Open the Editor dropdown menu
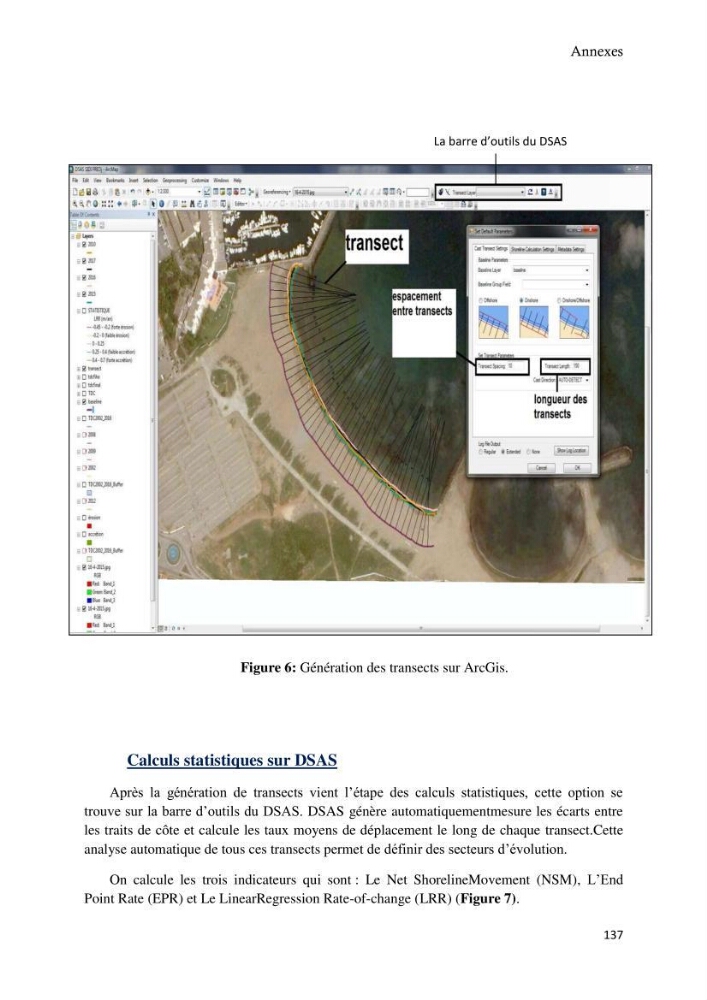Image resolution: width=707 pixels, height=1000 pixels. coord(241,204)
